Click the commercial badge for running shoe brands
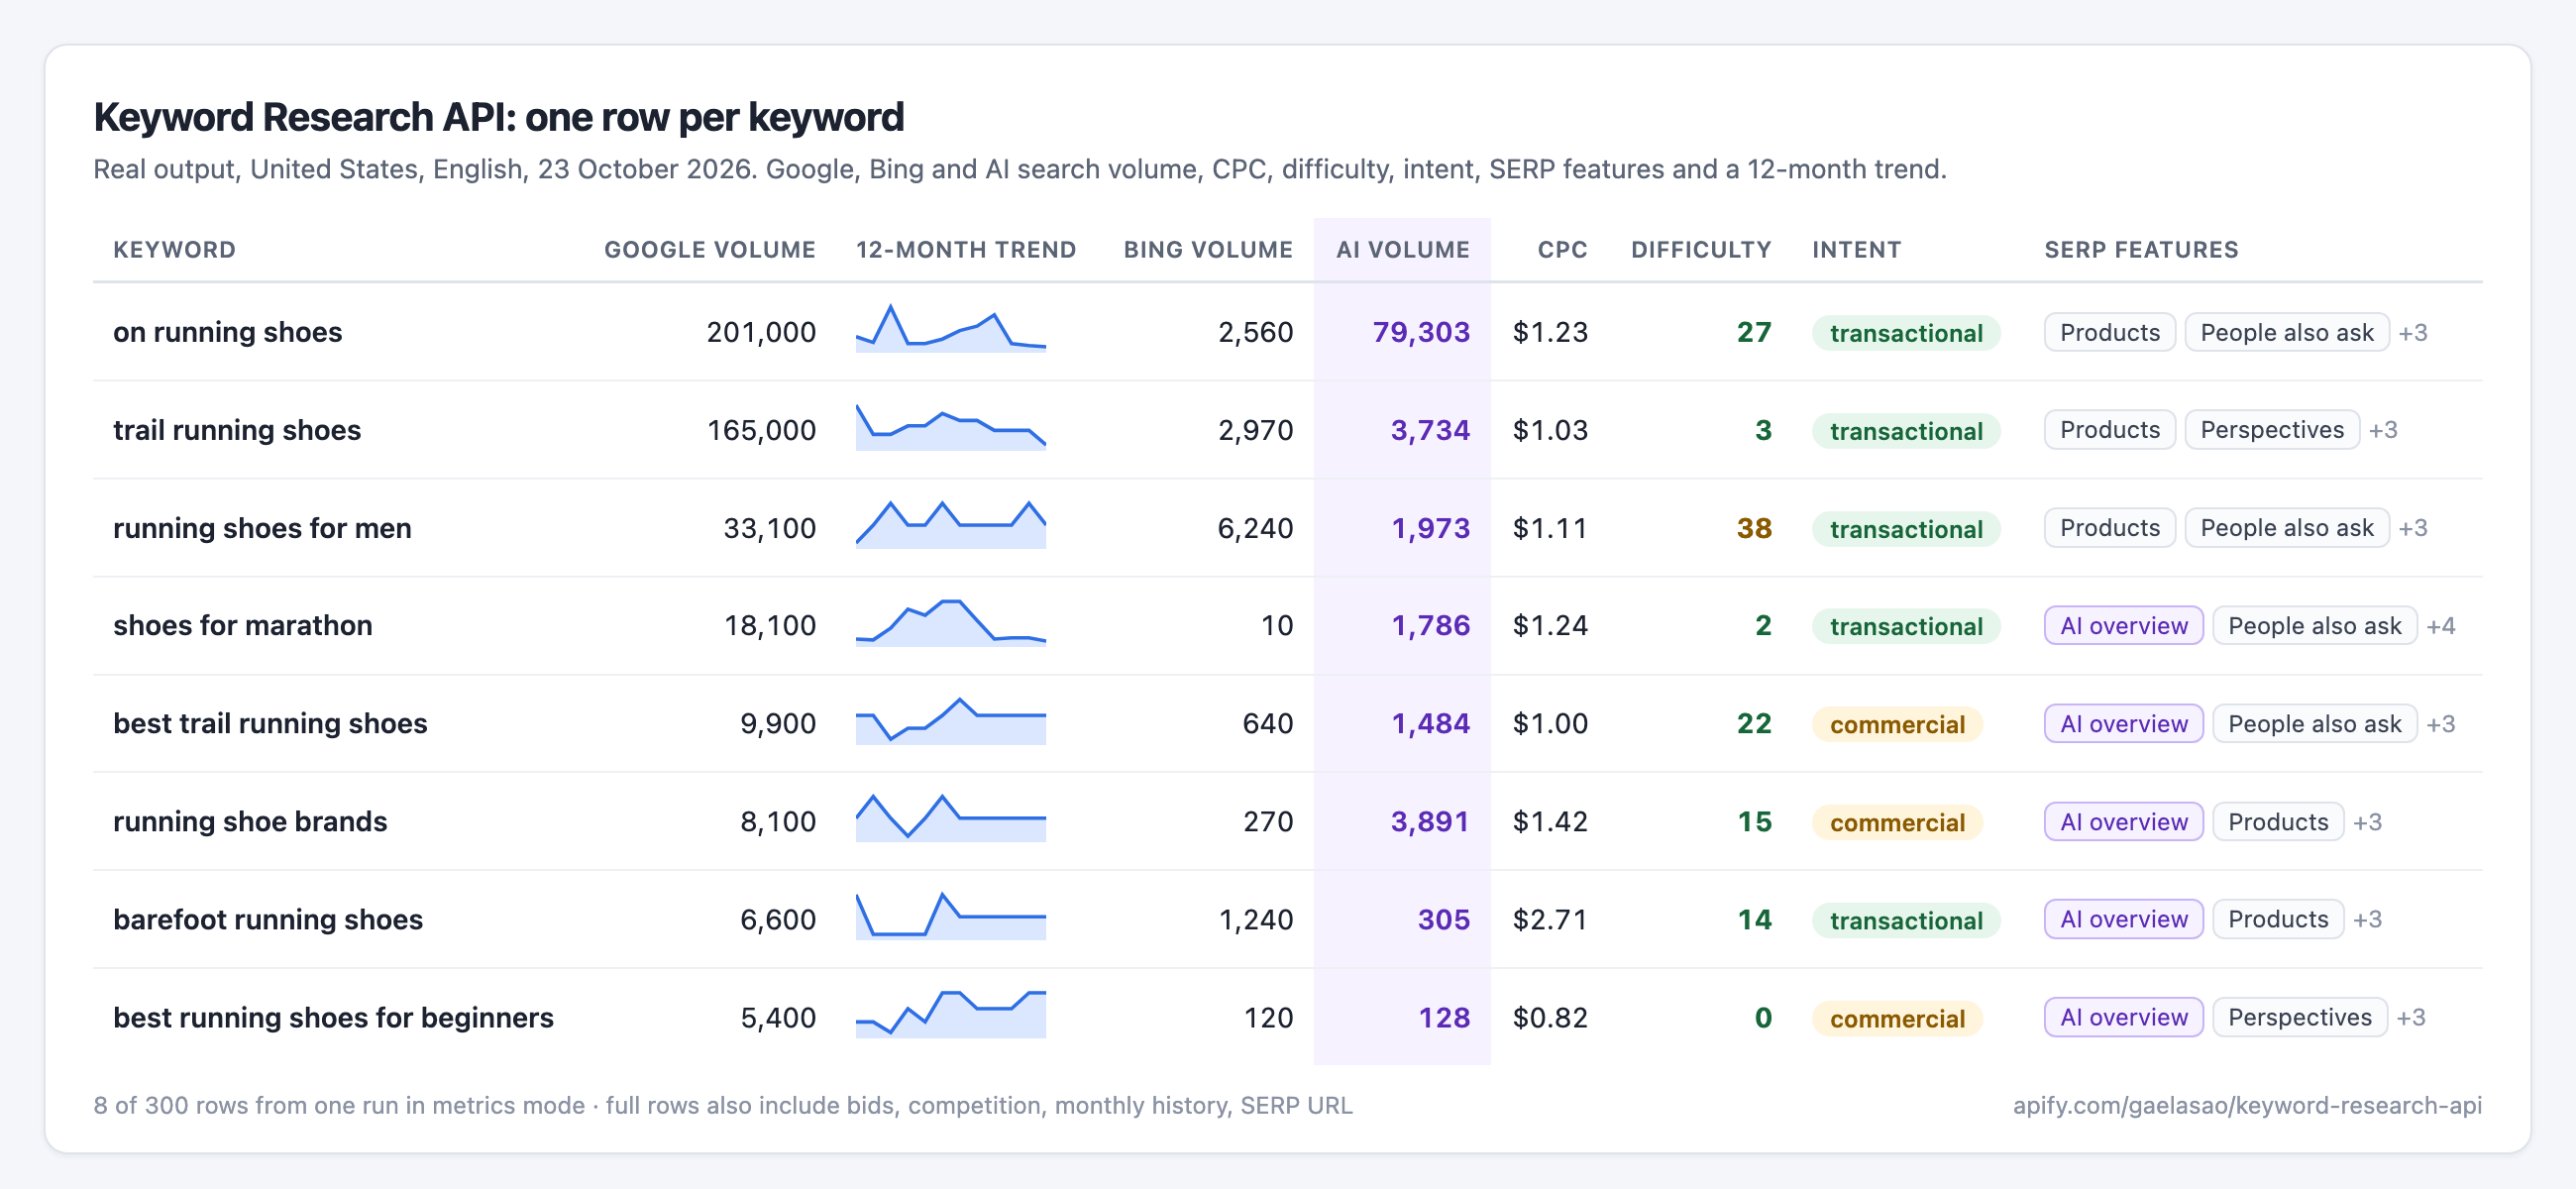The image size is (2576, 1189). pos(1896,822)
